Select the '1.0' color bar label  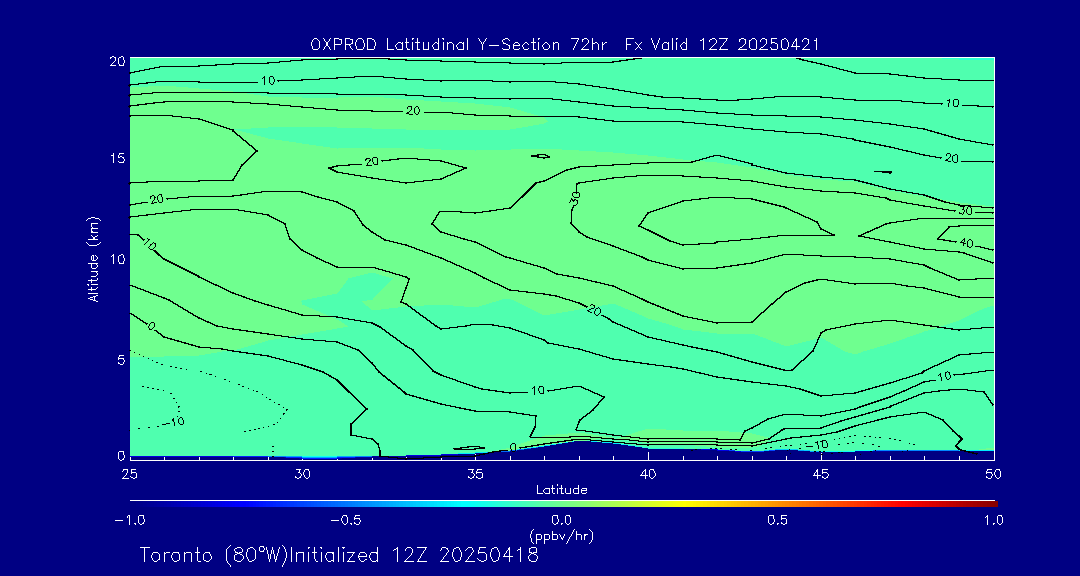(x=994, y=520)
